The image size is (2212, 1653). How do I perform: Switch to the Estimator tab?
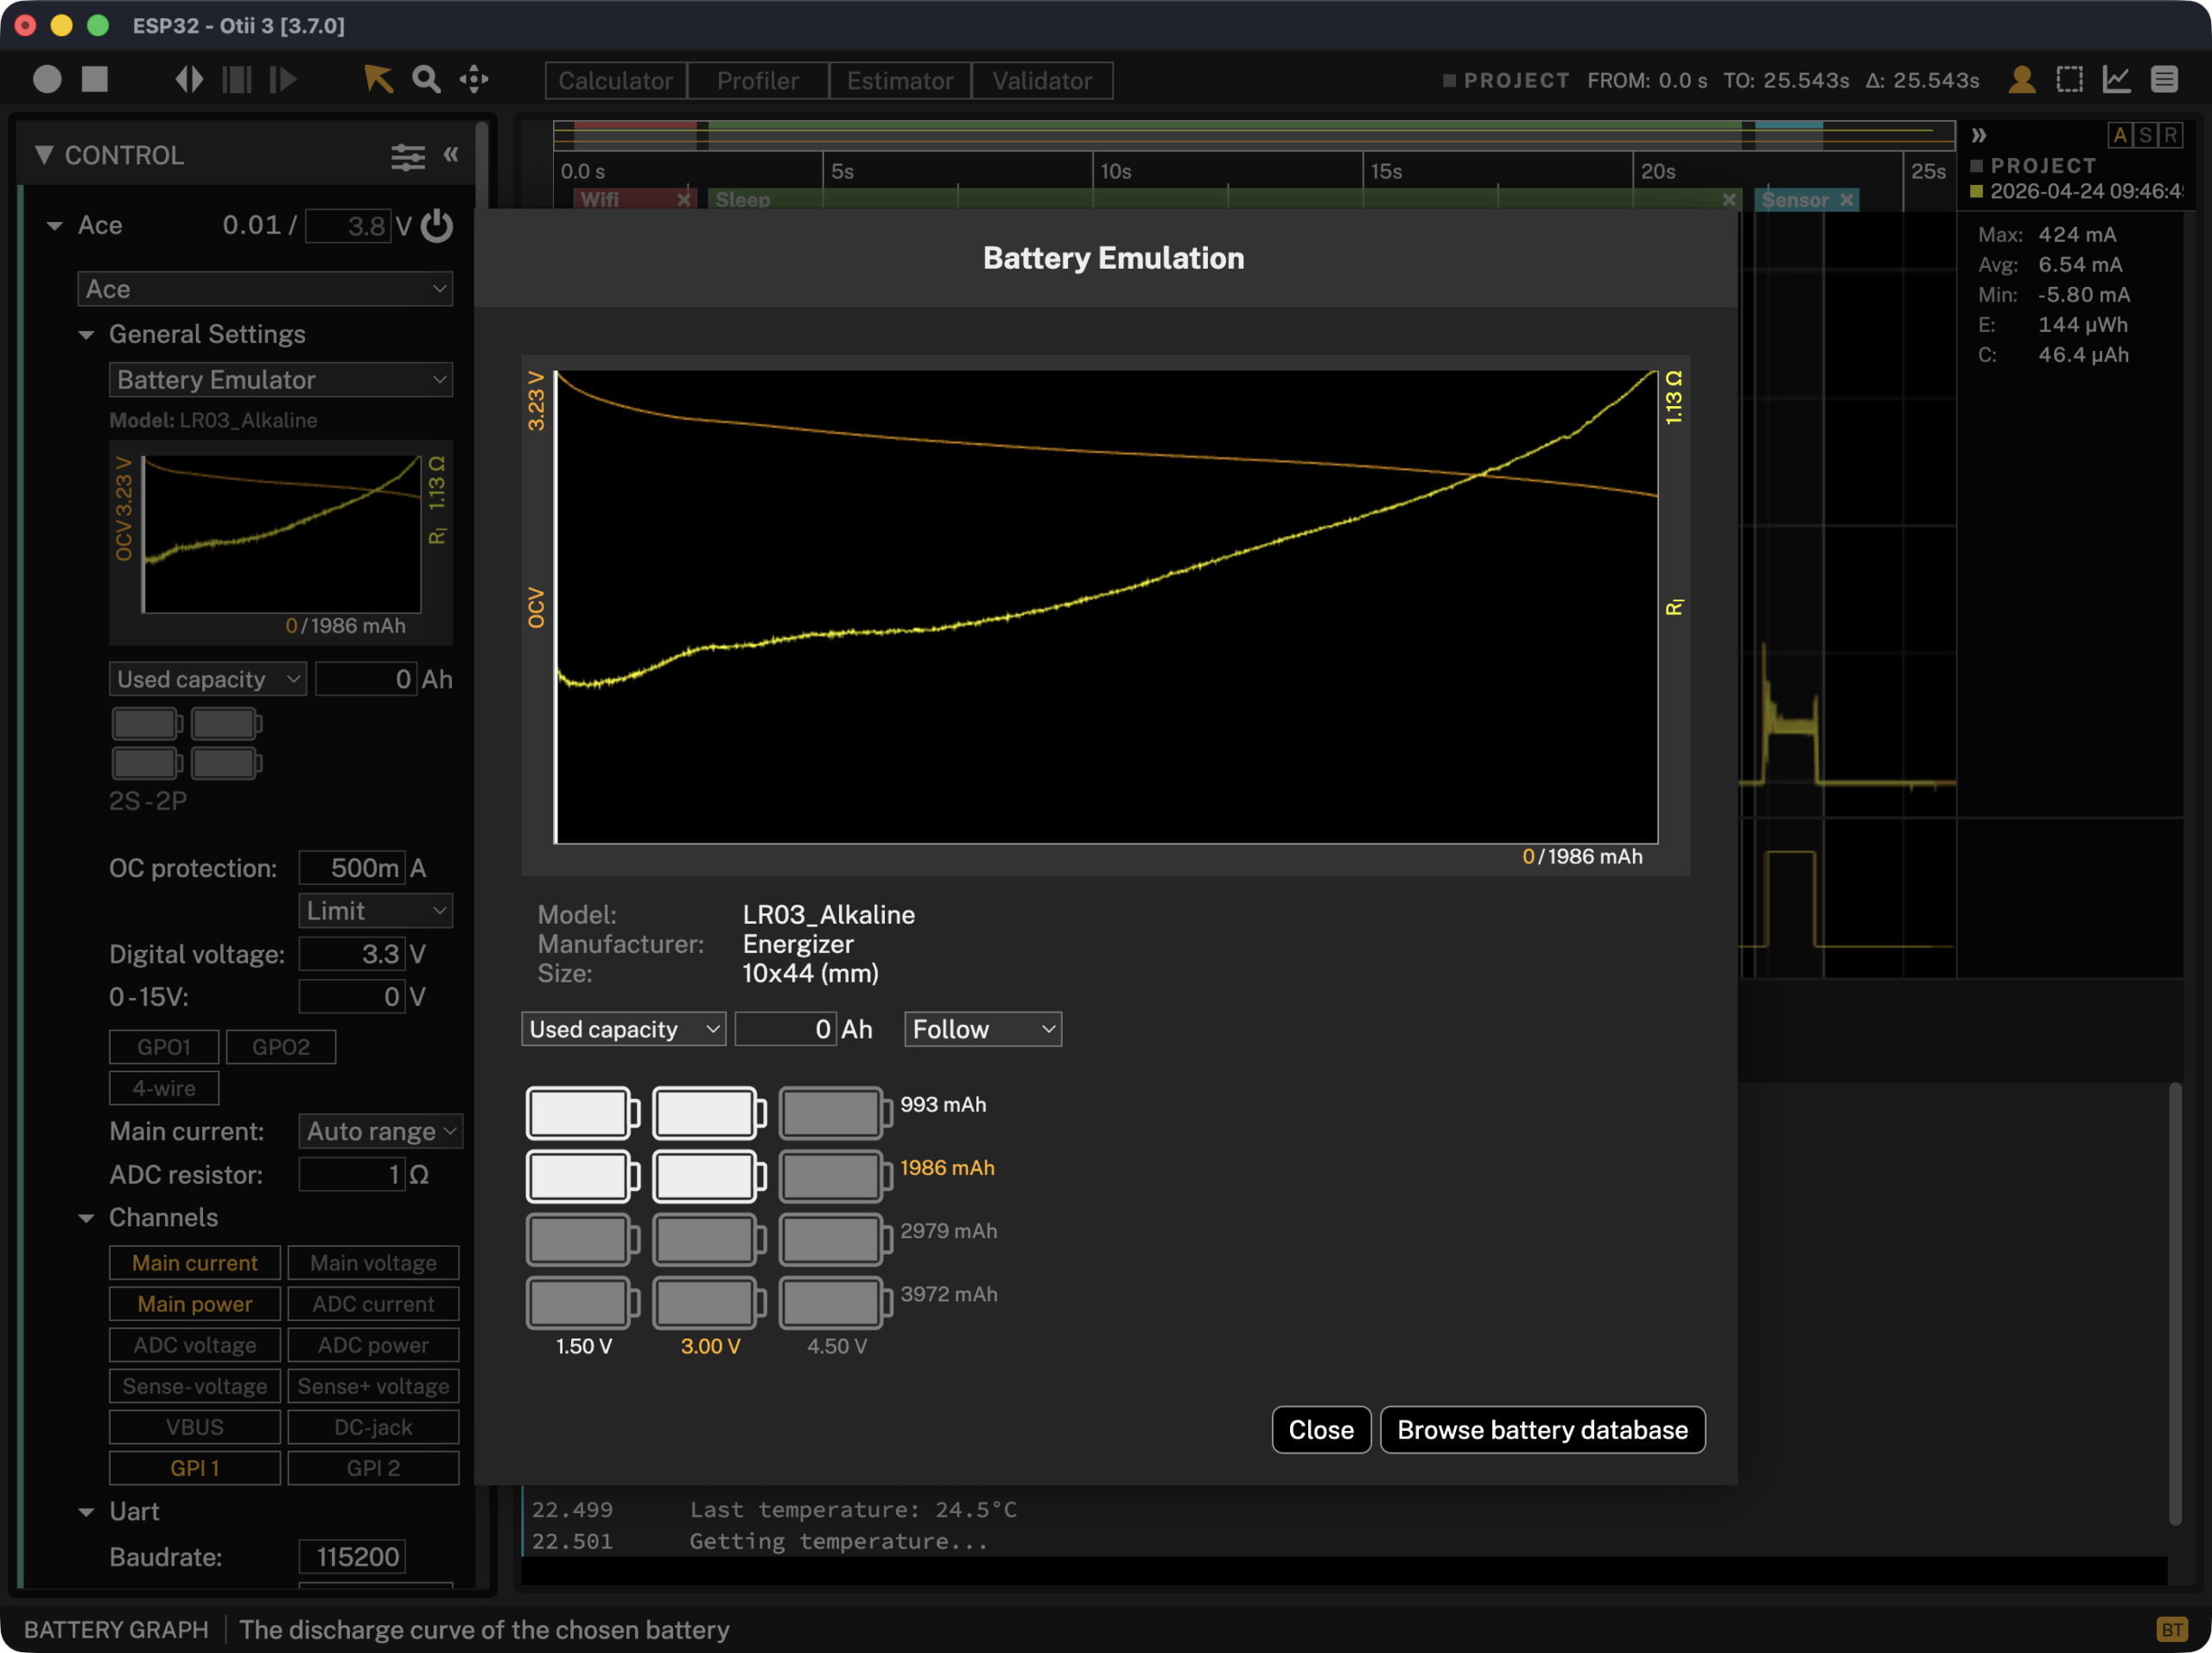[900, 81]
